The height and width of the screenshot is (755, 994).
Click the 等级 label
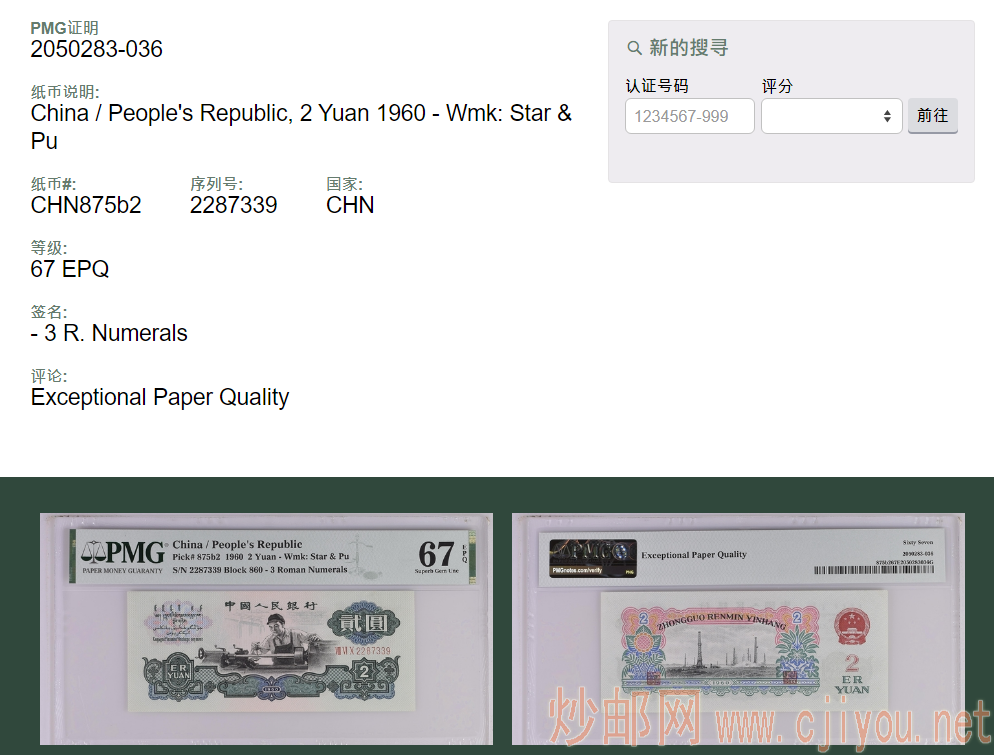pos(49,248)
